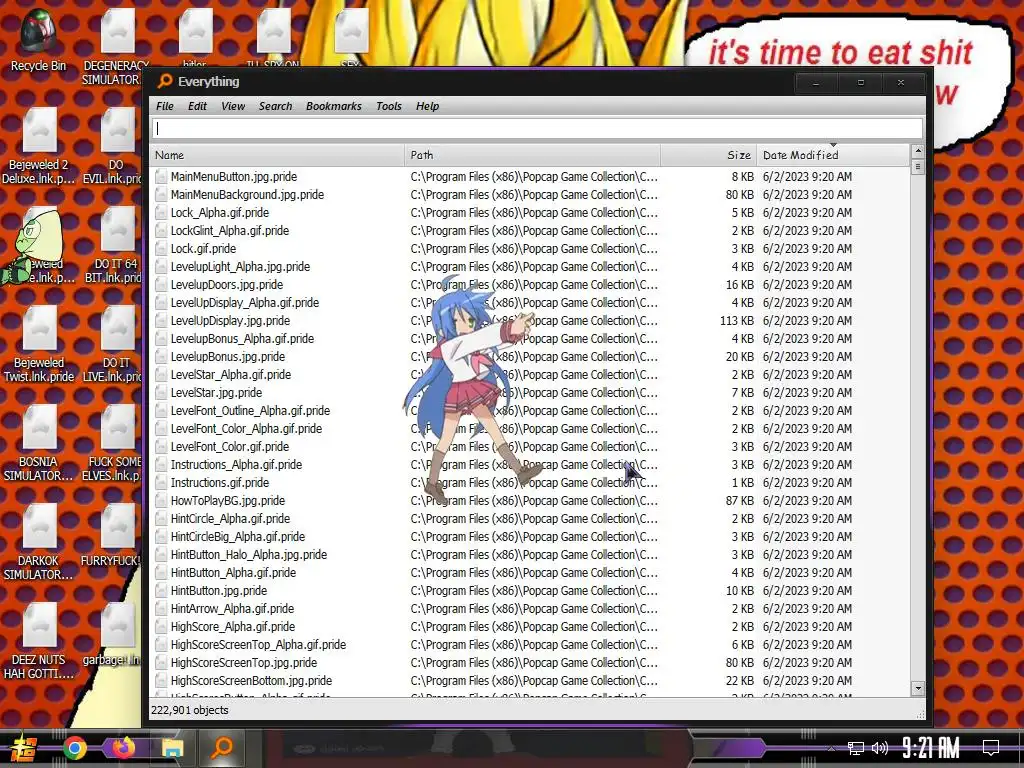Open the Edit menu
This screenshot has width=1024, height=768.
point(197,106)
